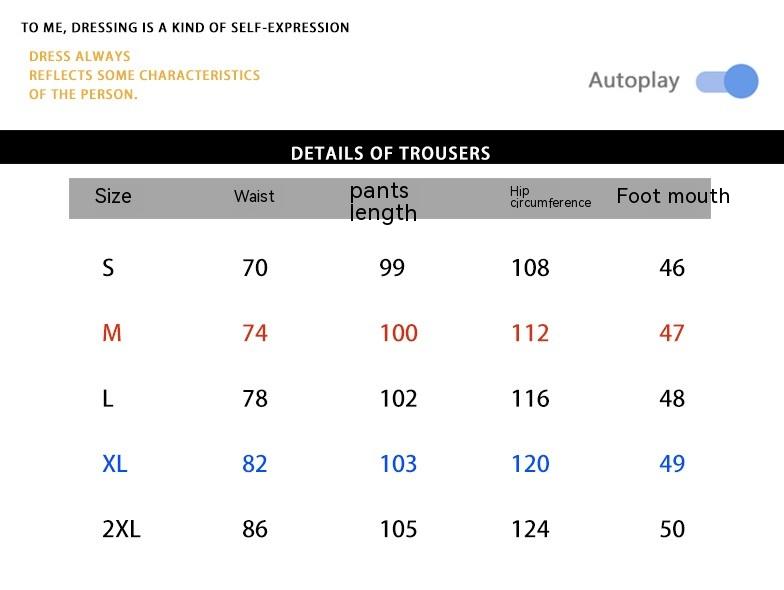Click pants length value 102
This screenshot has width=784, height=590.
click(398, 398)
